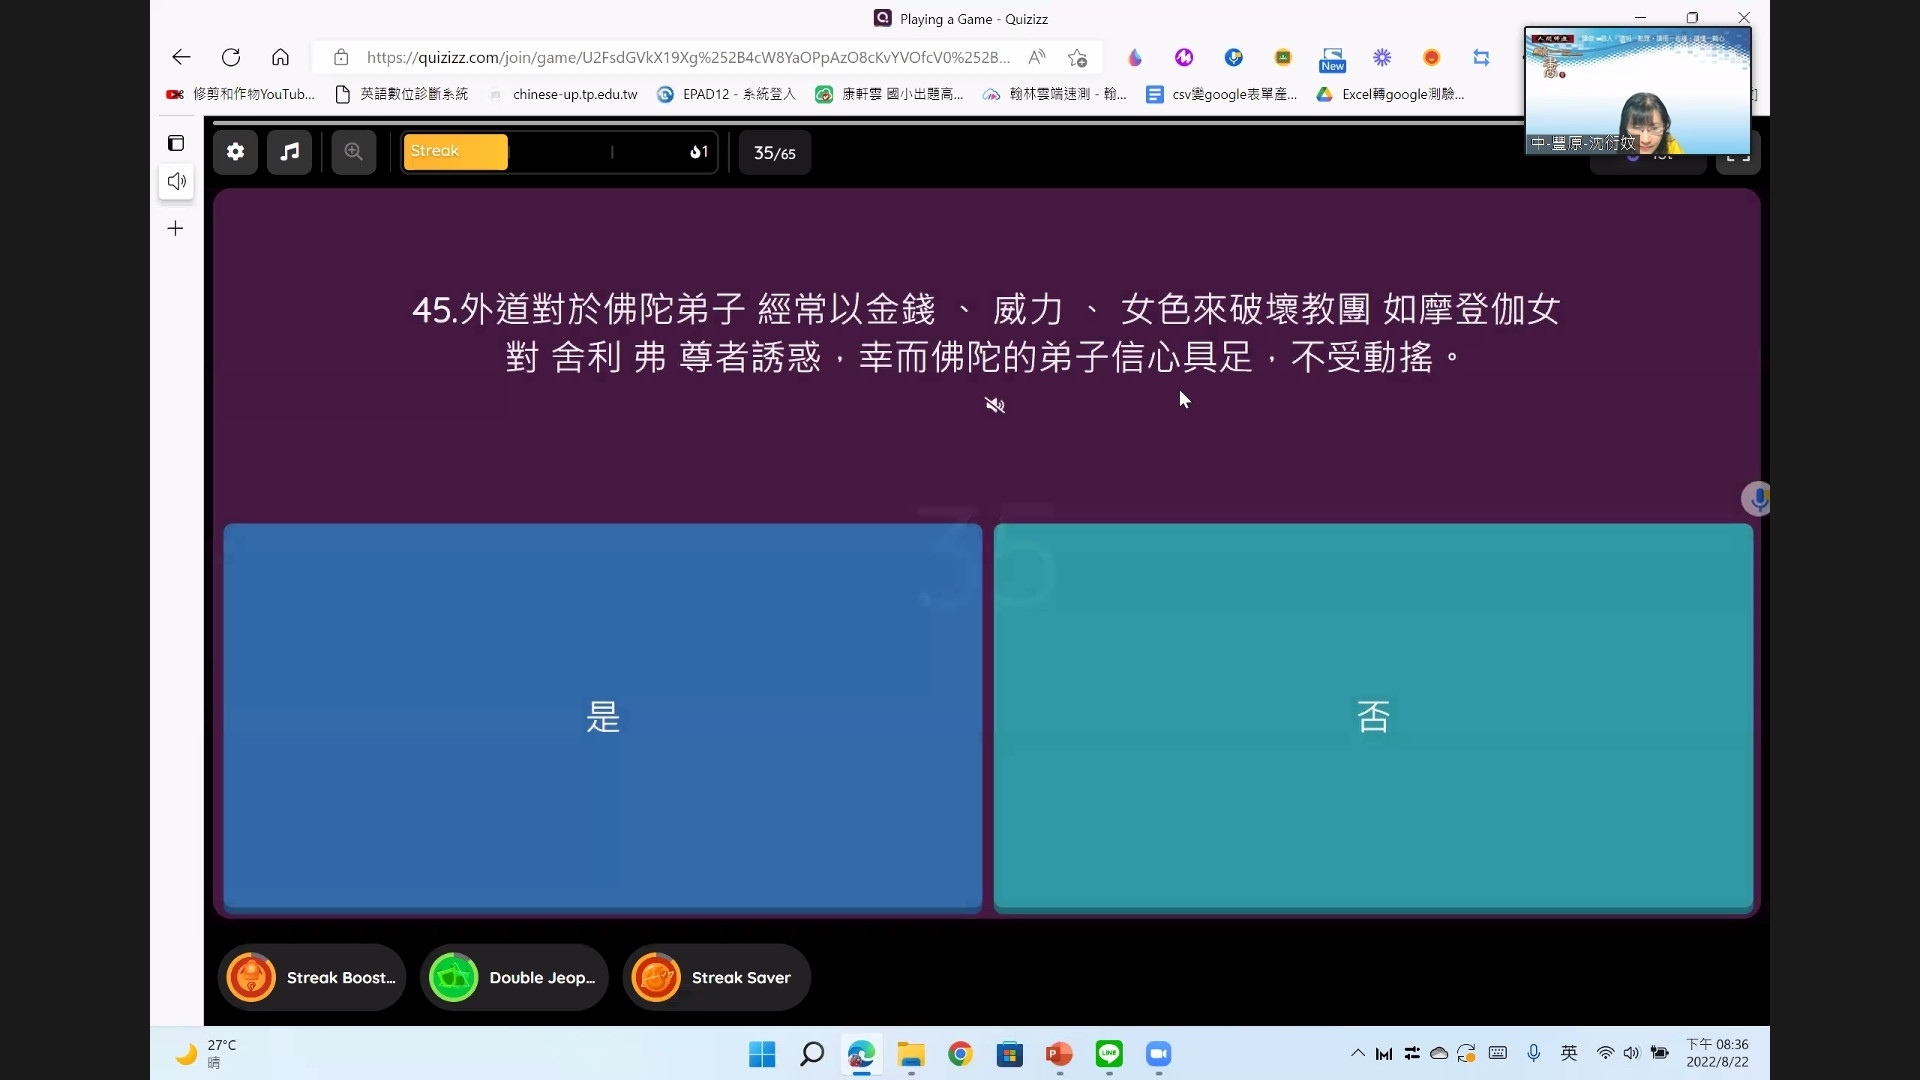Image resolution: width=1920 pixels, height=1080 pixels.
Task: Toggle the music note button
Action: [290, 152]
